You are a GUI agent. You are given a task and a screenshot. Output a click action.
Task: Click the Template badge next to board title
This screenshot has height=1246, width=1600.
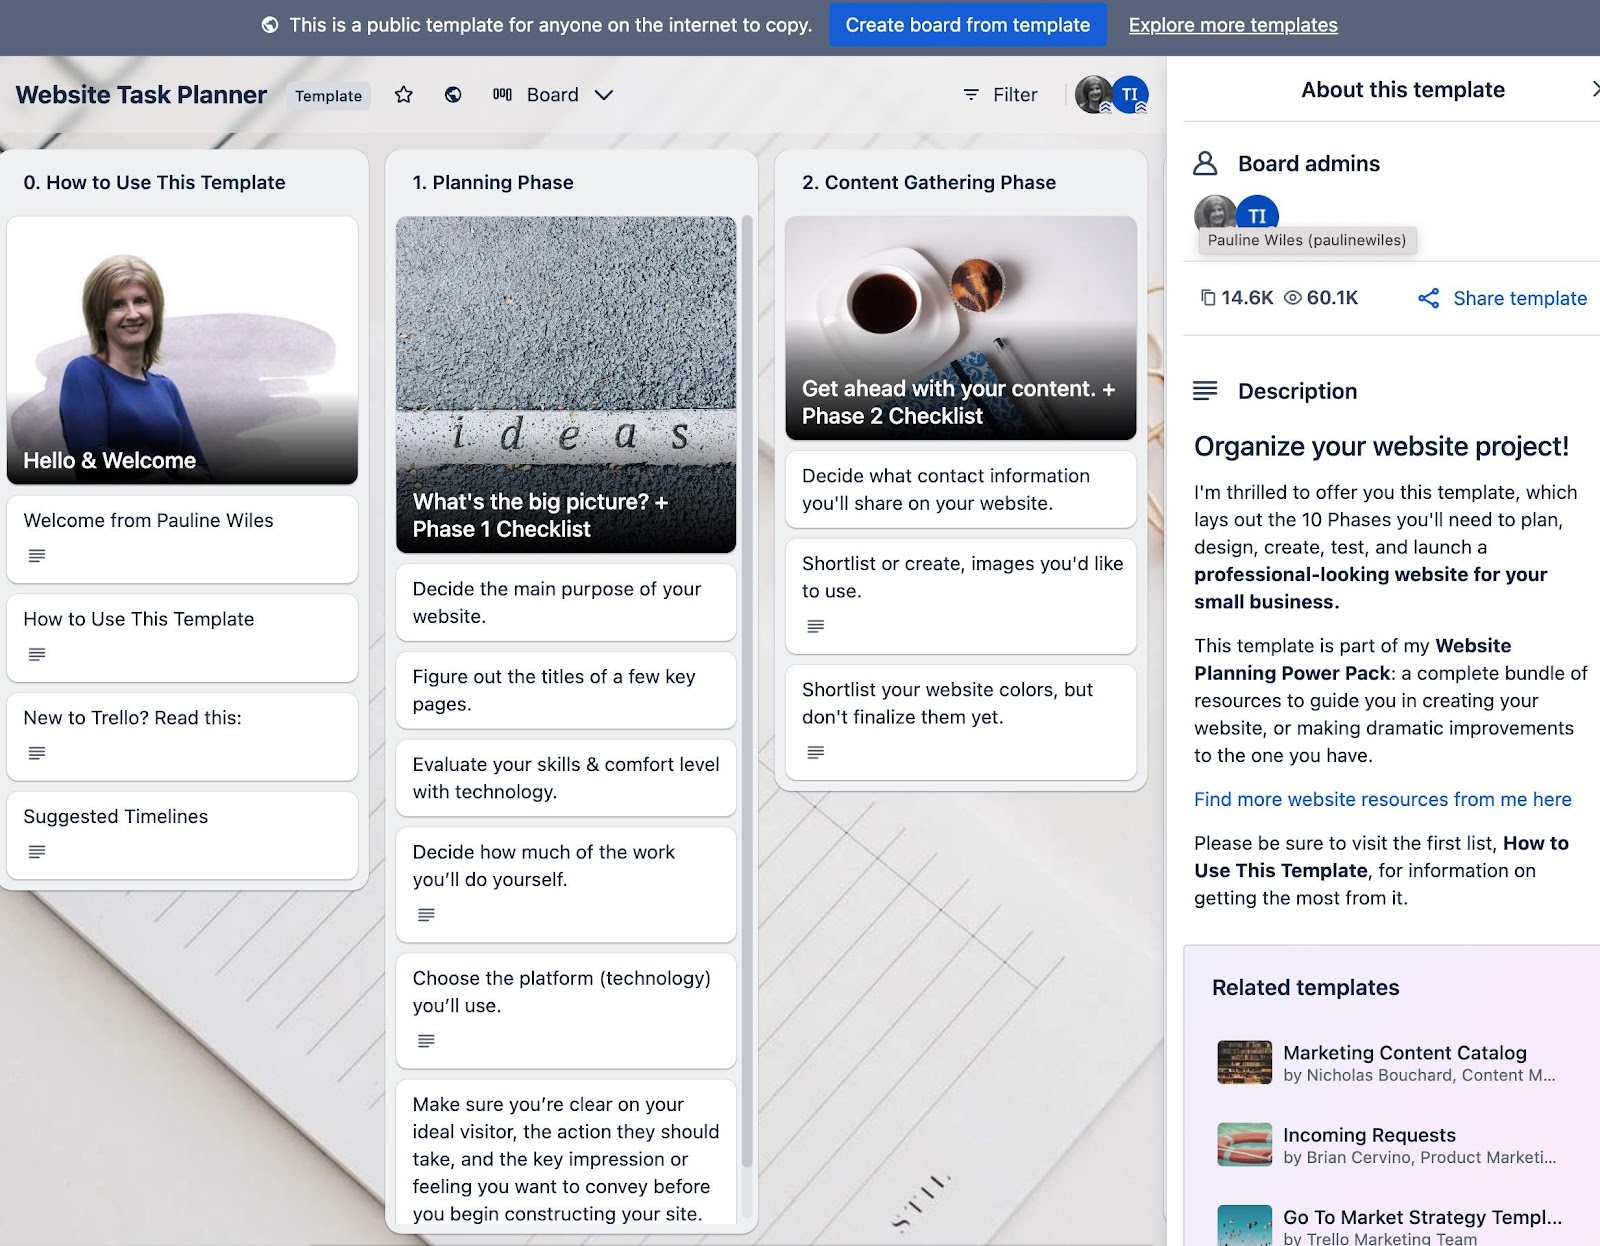point(328,96)
